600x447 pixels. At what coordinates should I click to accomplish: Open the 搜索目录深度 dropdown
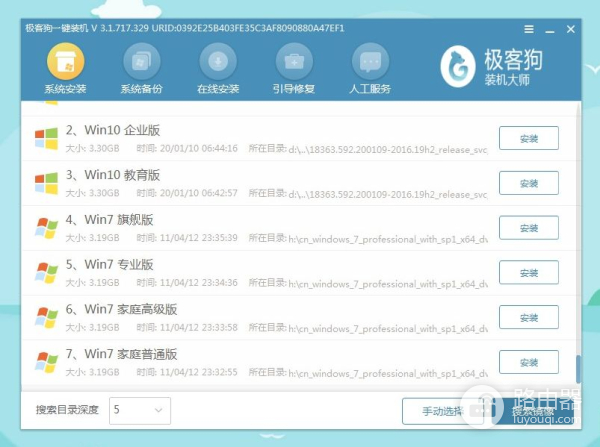pyautogui.click(x=140, y=411)
